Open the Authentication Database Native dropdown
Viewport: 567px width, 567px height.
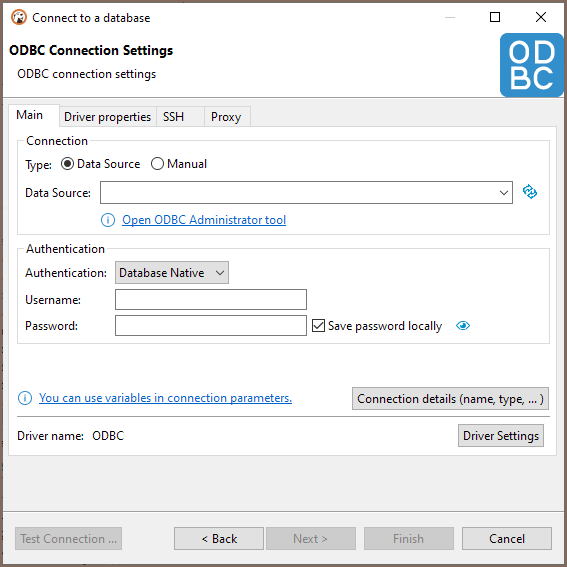click(172, 273)
